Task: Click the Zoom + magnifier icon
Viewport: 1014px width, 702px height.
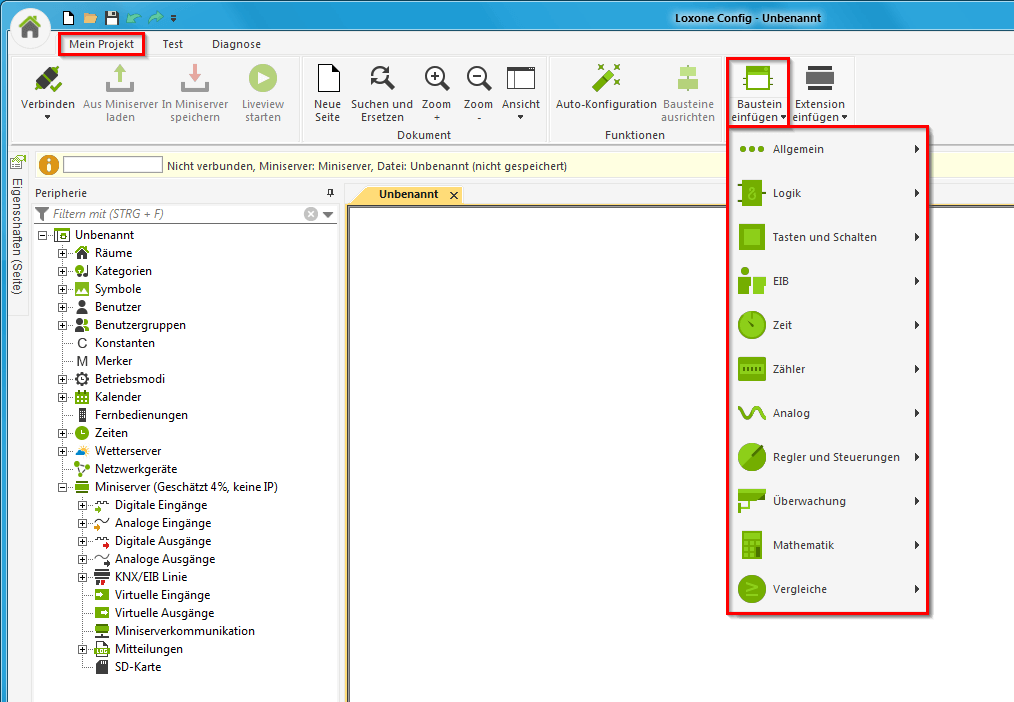Action: (436, 80)
